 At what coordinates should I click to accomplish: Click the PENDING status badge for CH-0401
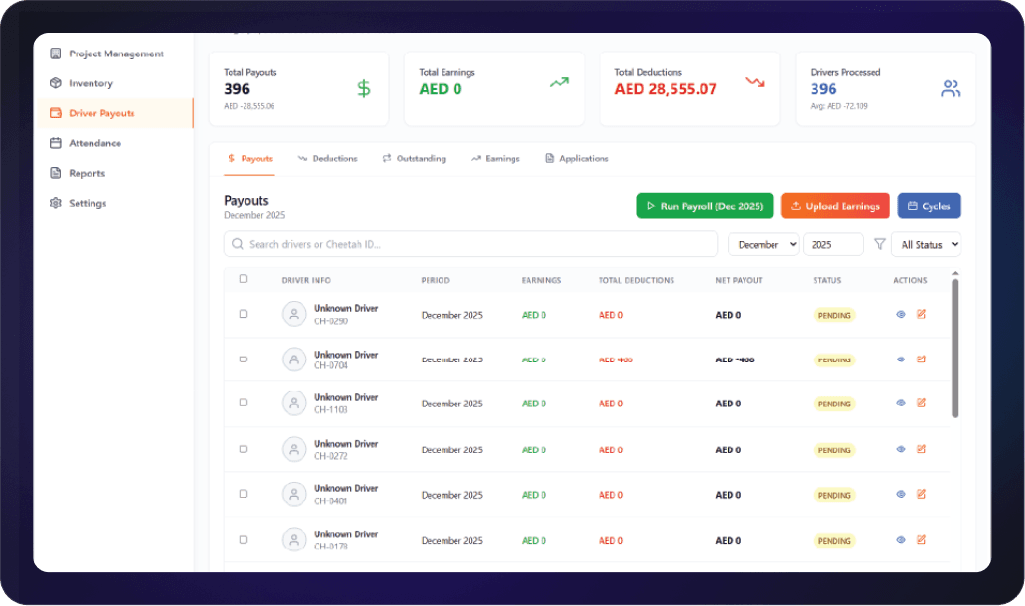tap(834, 495)
